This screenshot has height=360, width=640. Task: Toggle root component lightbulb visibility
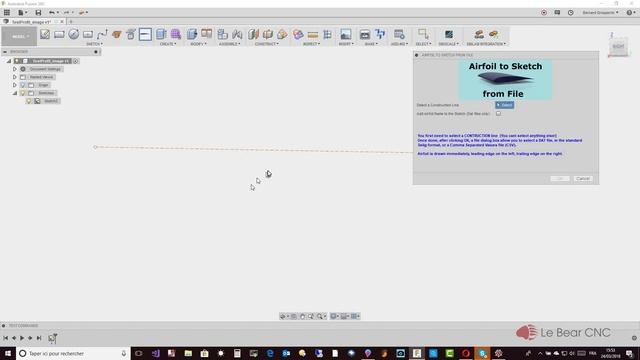pos(17,61)
